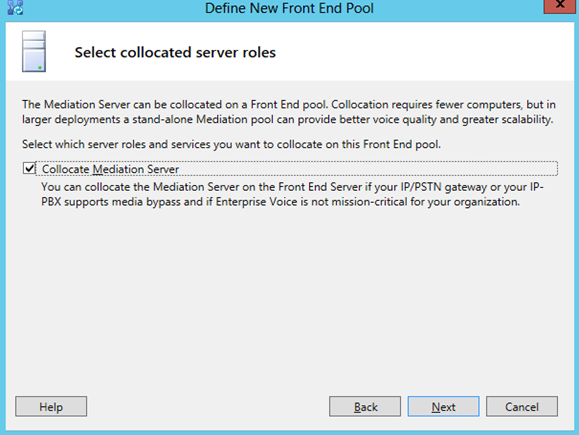Click the line starting 'The Mediation Server can be collocated'
This screenshot has width=579, height=435.
click(289, 105)
